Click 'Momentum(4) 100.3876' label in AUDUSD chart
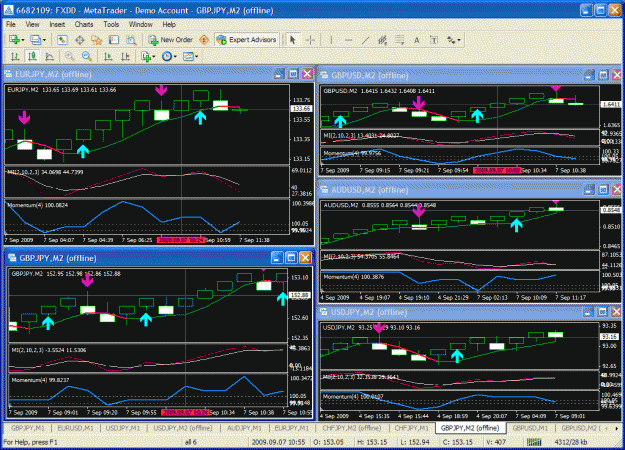The image size is (625, 450). (x=353, y=277)
